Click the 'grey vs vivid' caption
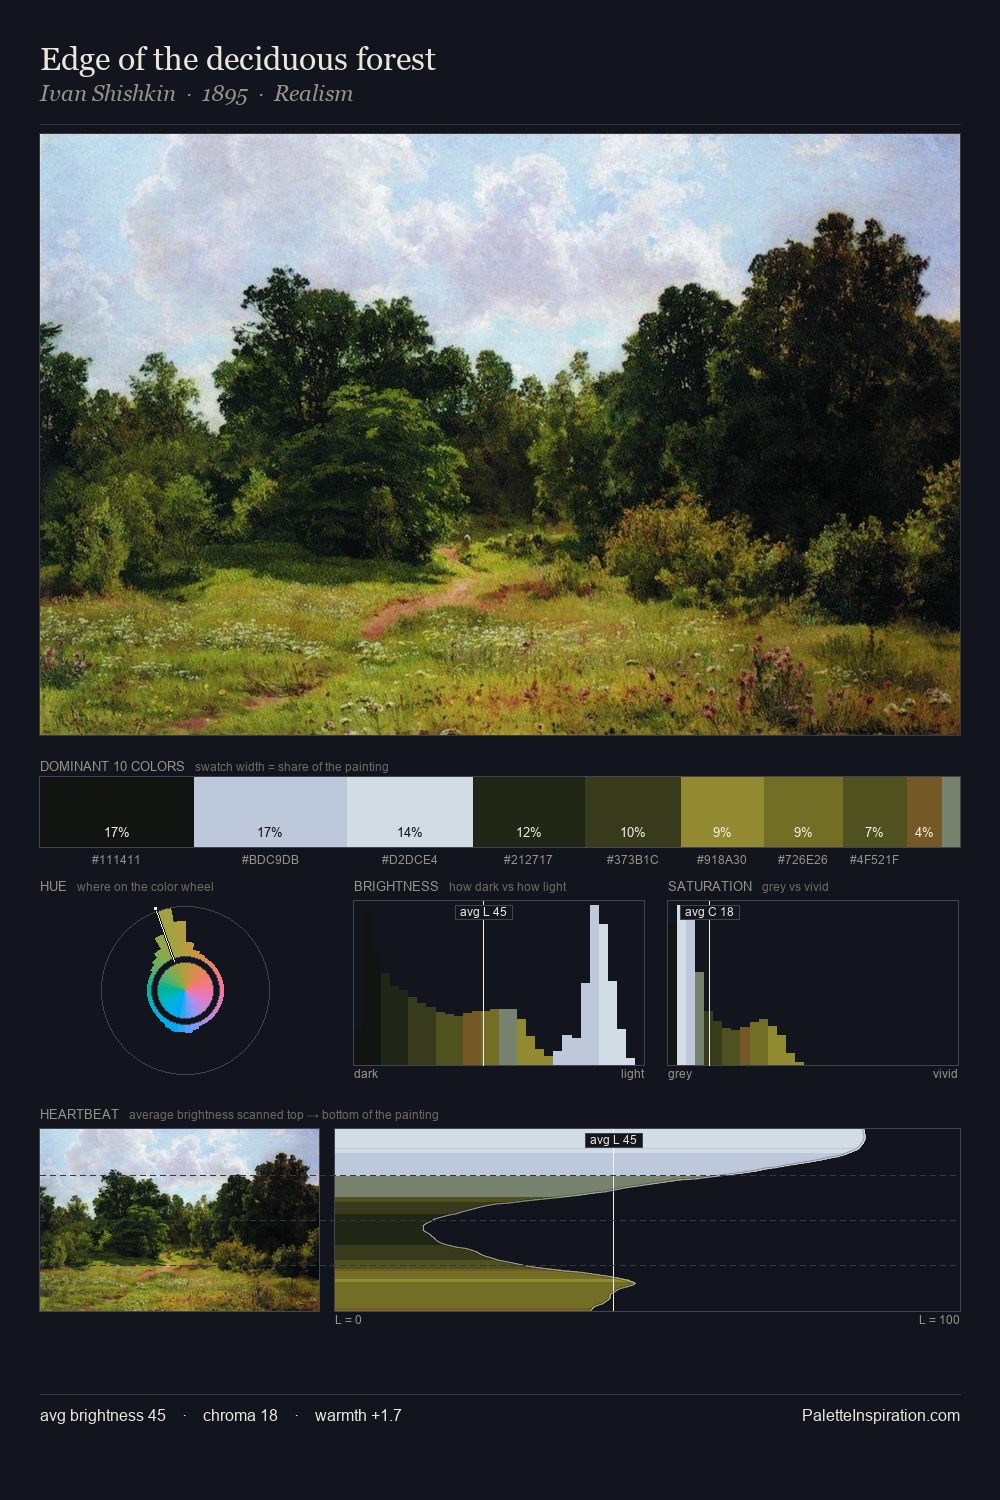 click(795, 887)
